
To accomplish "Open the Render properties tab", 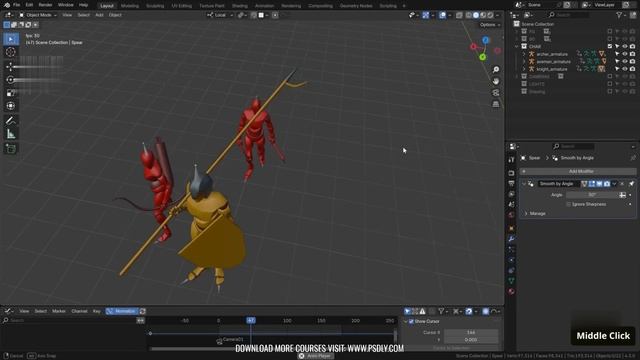I will (x=511, y=173).
